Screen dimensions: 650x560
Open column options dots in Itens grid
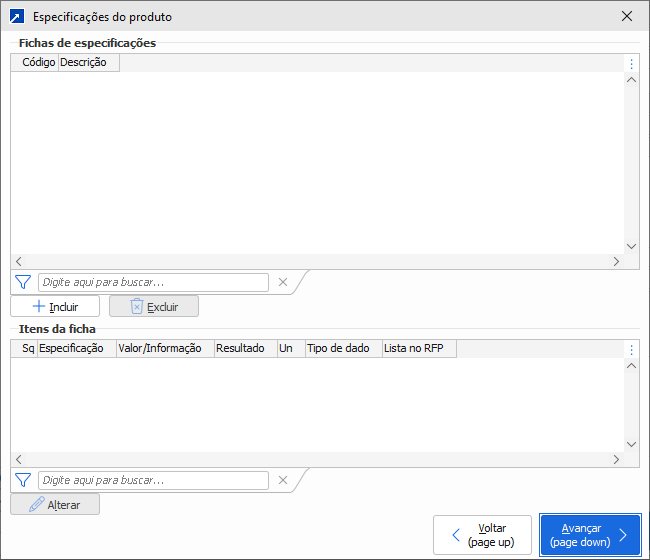pos(631,349)
